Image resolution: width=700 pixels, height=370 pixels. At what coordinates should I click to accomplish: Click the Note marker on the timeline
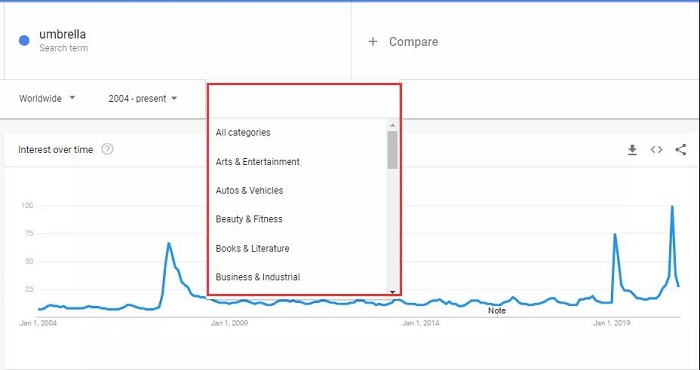496,311
